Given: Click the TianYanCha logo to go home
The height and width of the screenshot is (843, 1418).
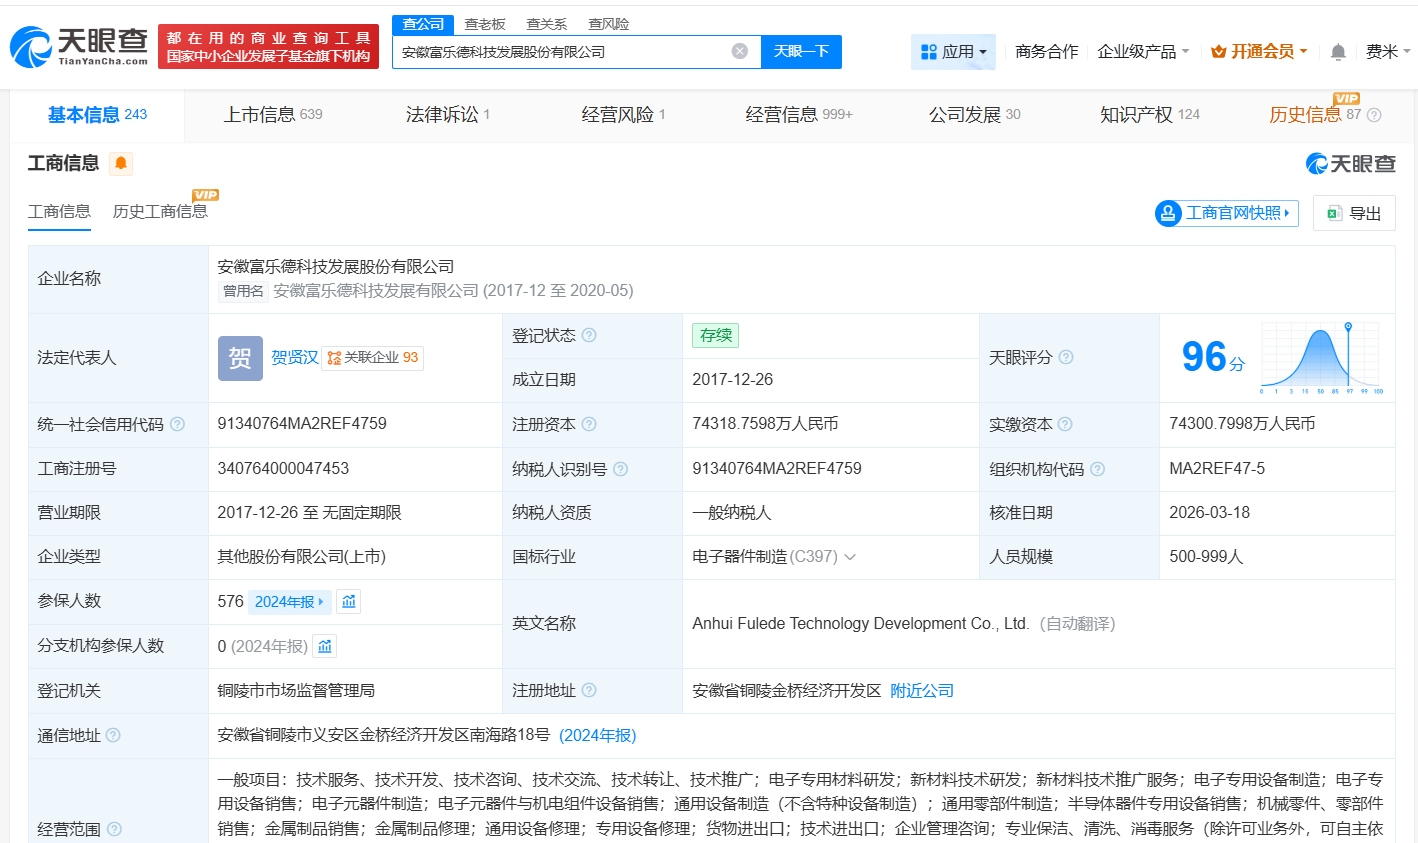Looking at the screenshot, I should point(80,46).
